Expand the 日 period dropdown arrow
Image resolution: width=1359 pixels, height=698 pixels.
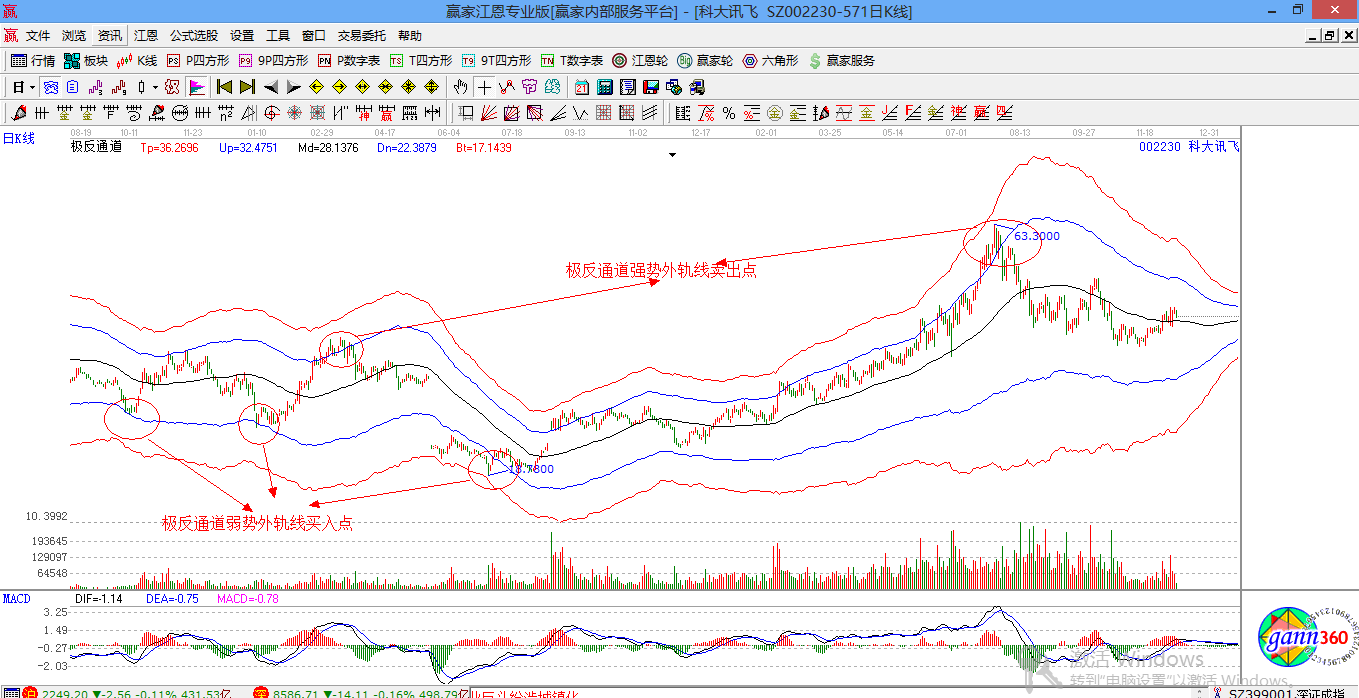click(x=32, y=87)
